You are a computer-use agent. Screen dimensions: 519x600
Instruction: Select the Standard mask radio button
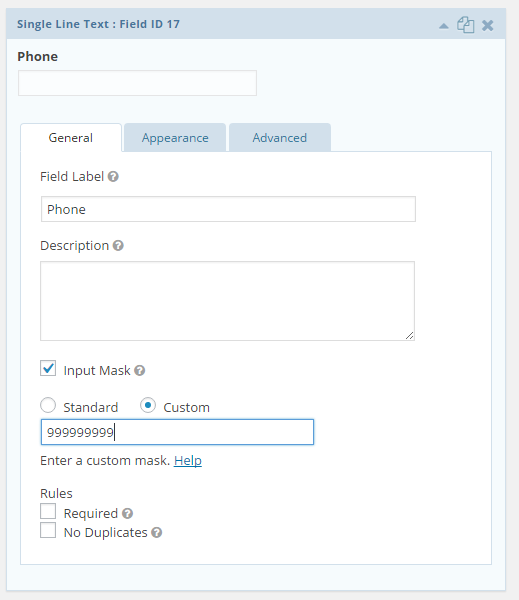tap(48, 405)
